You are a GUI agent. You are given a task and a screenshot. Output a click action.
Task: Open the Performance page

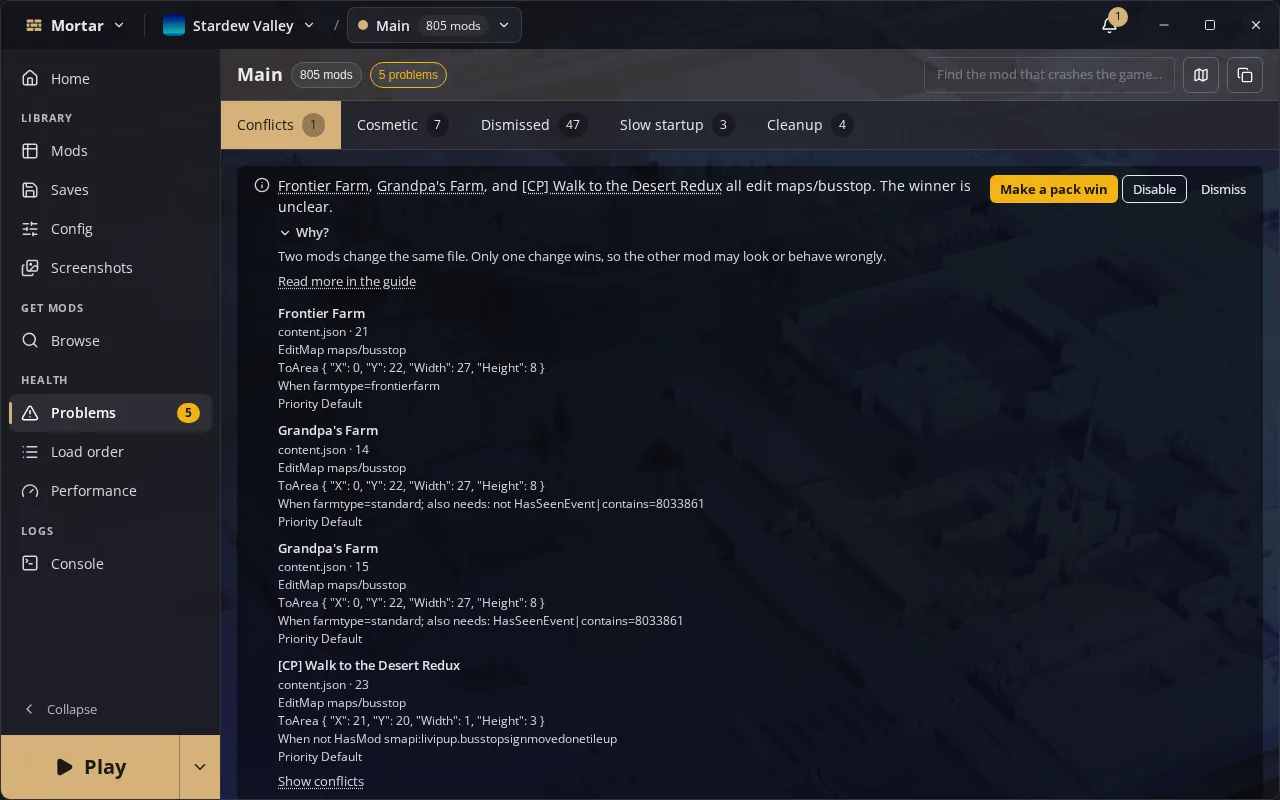pos(110,491)
